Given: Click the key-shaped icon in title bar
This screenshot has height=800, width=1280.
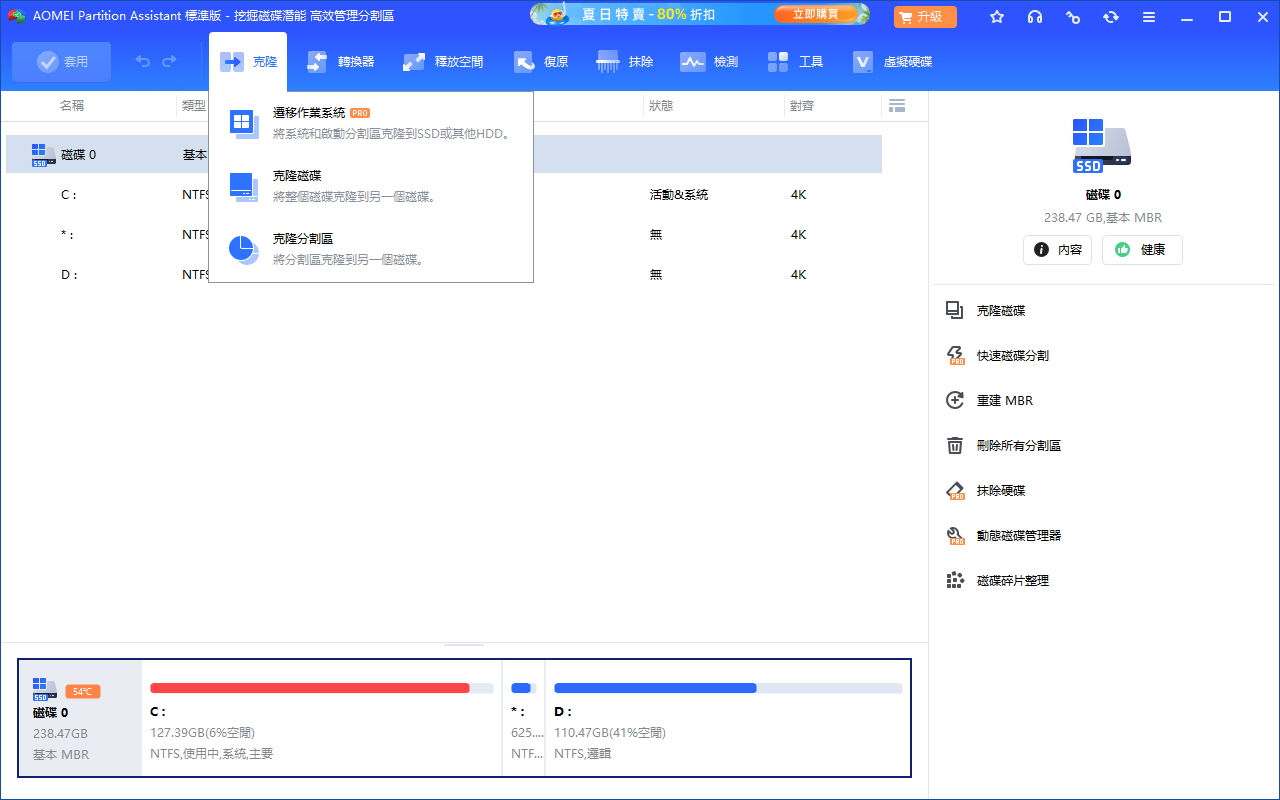Looking at the screenshot, I should click(1073, 17).
